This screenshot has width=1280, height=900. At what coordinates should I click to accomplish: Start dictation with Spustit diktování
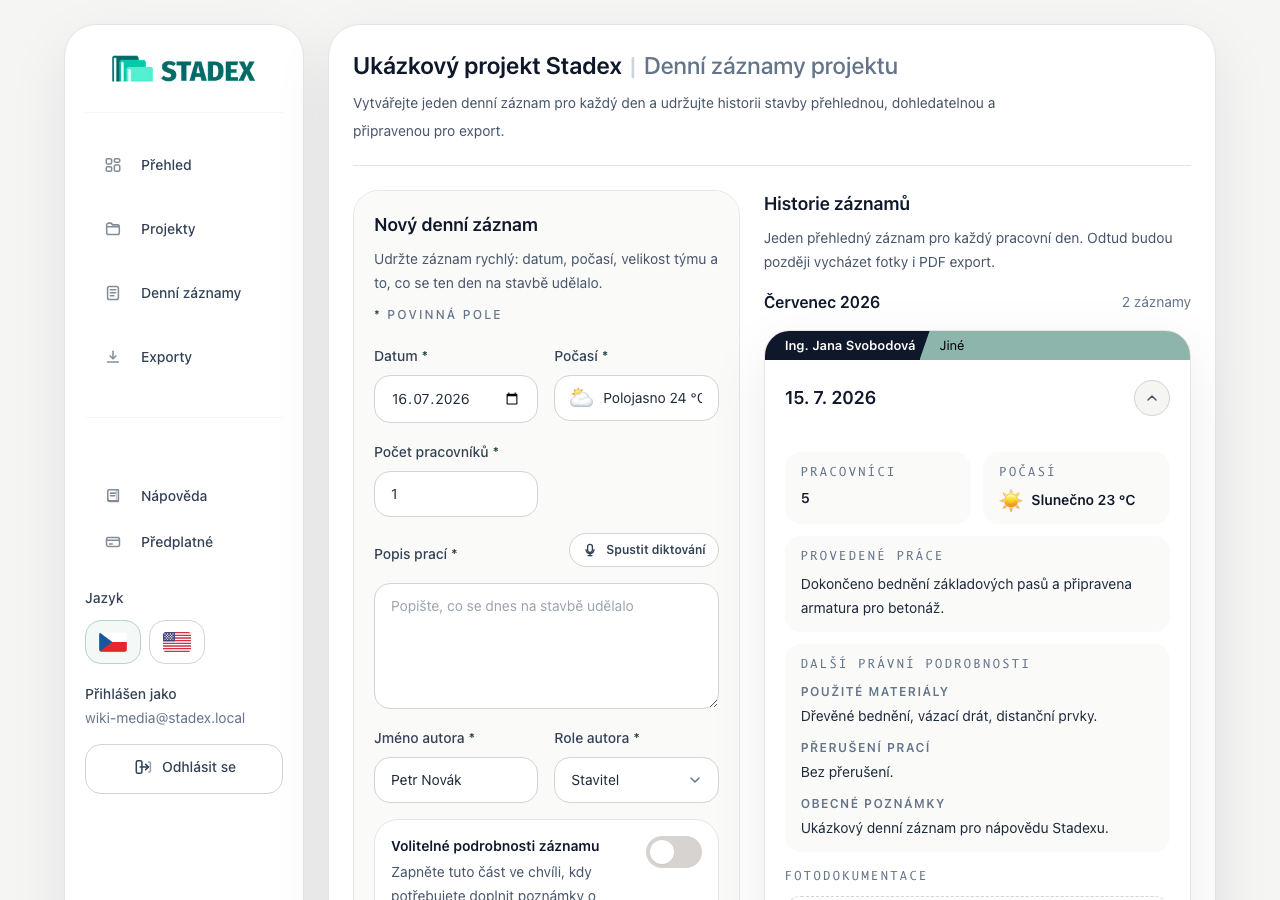pos(644,550)
